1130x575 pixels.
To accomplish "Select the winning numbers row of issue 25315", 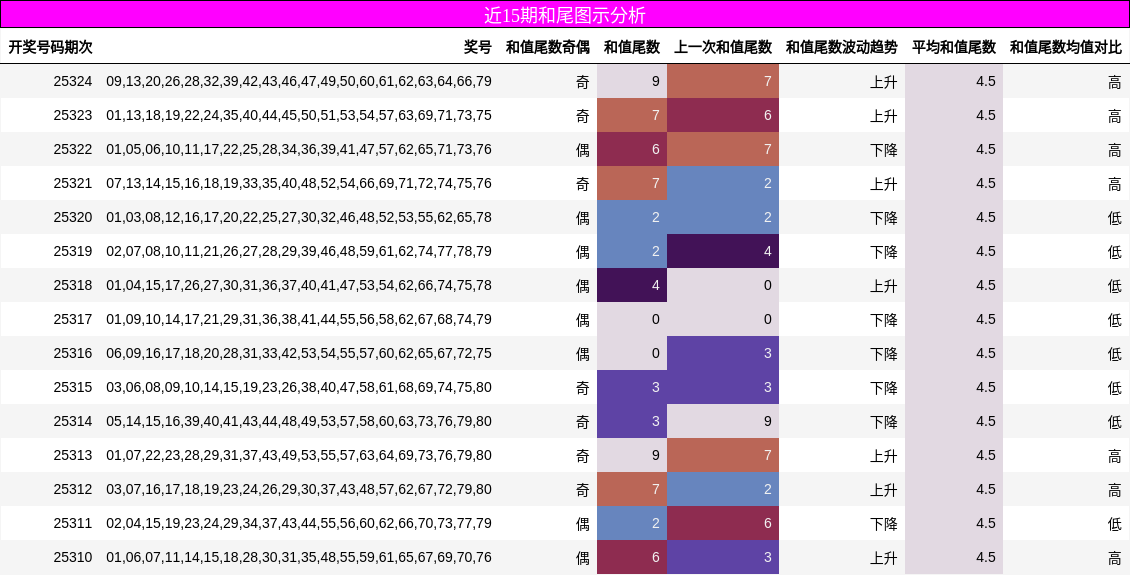I will click(299, 387).
